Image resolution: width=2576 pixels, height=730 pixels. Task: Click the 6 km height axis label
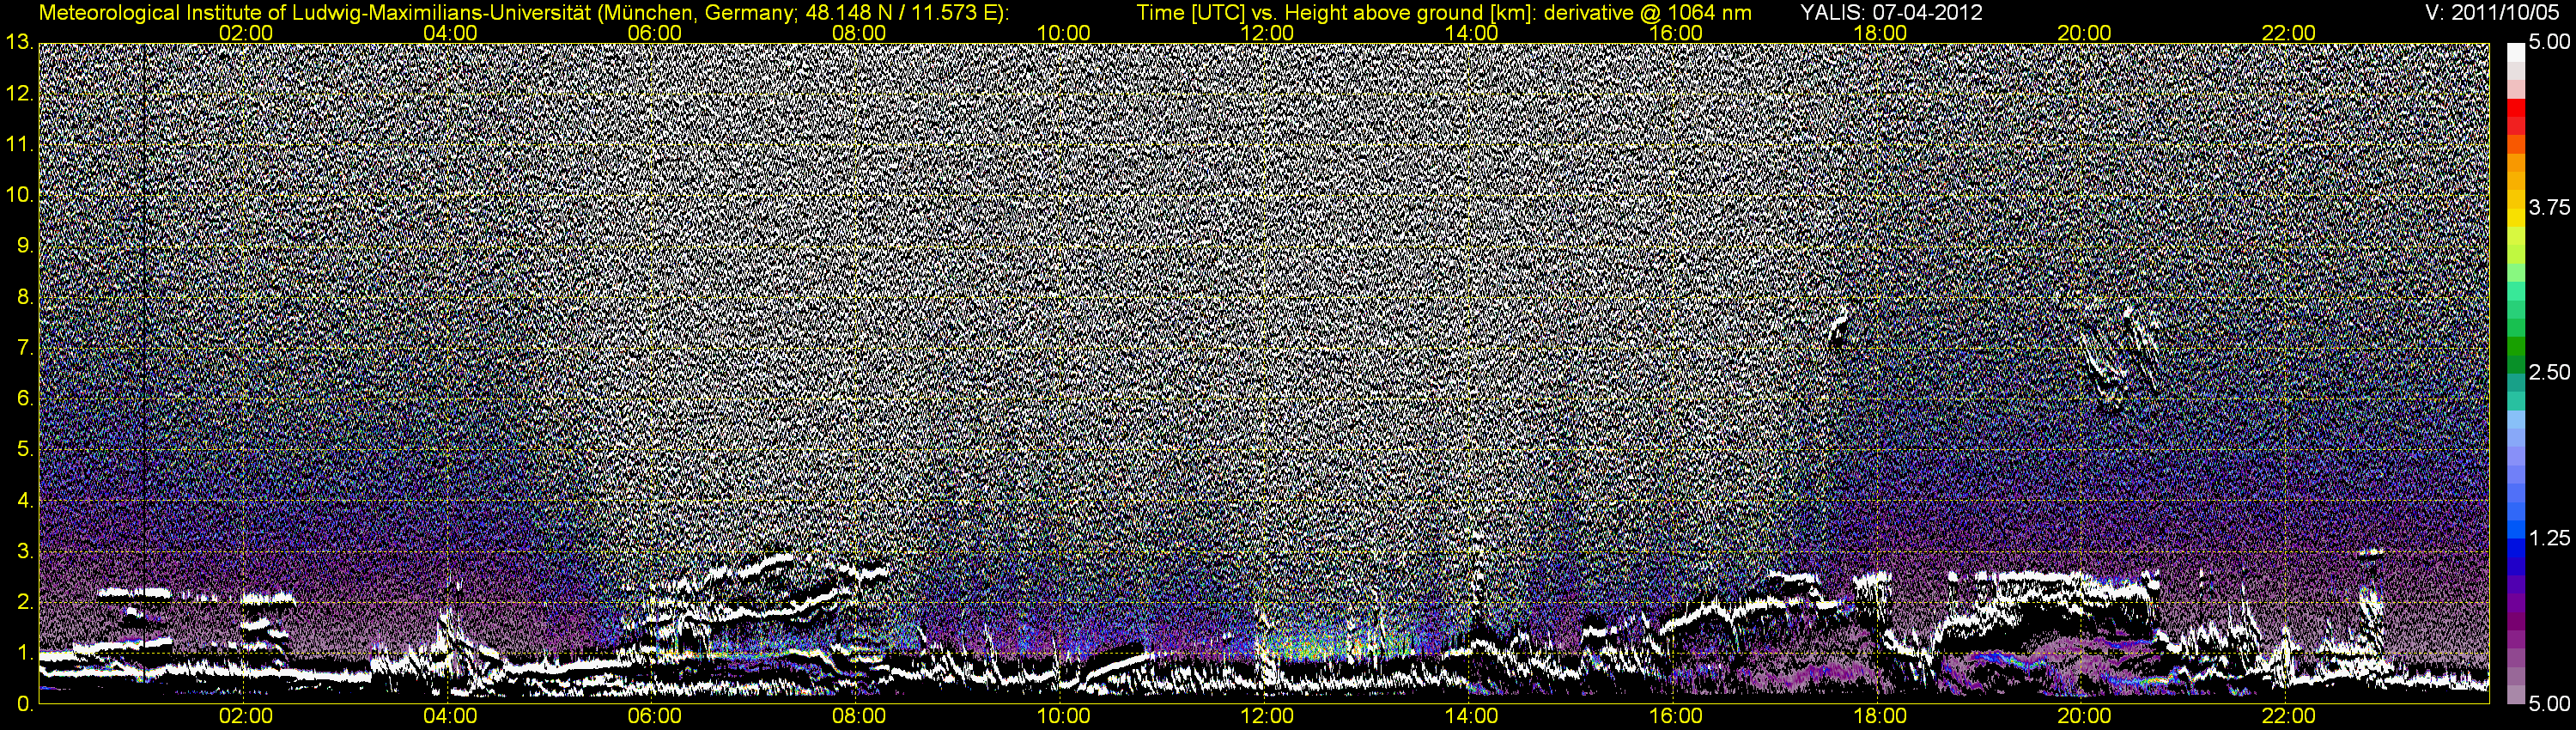[24, 399]
